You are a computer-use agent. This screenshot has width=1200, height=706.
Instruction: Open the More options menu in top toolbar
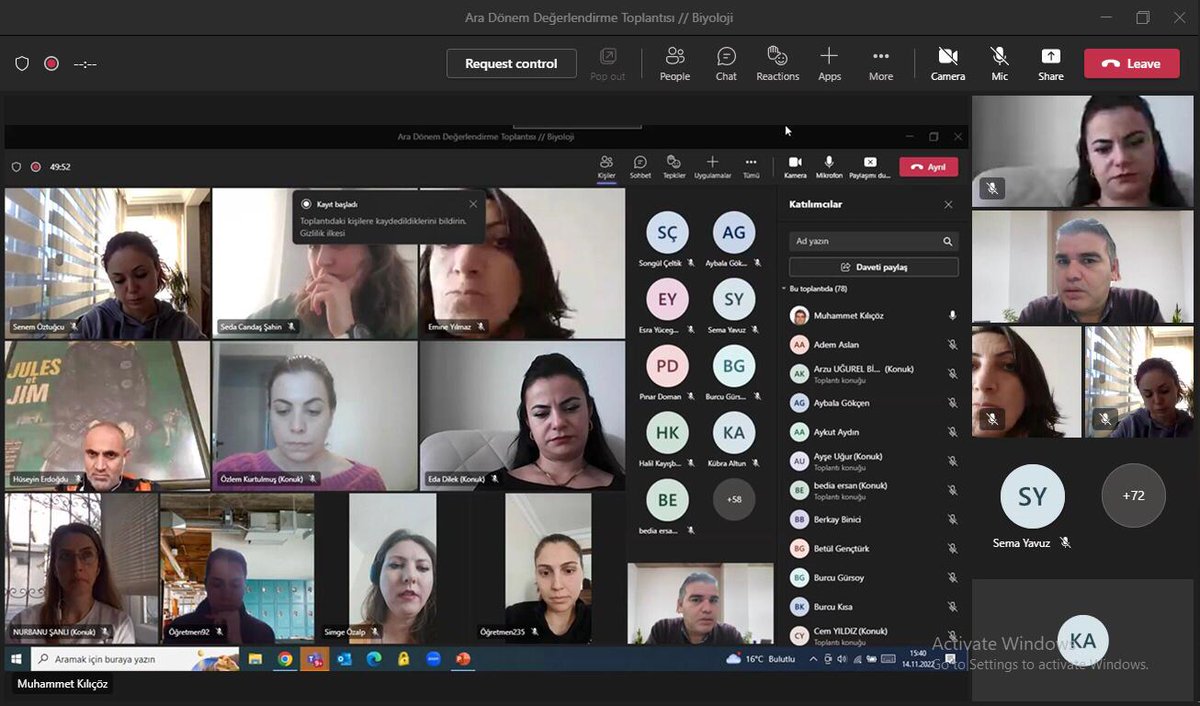[881, 63]
